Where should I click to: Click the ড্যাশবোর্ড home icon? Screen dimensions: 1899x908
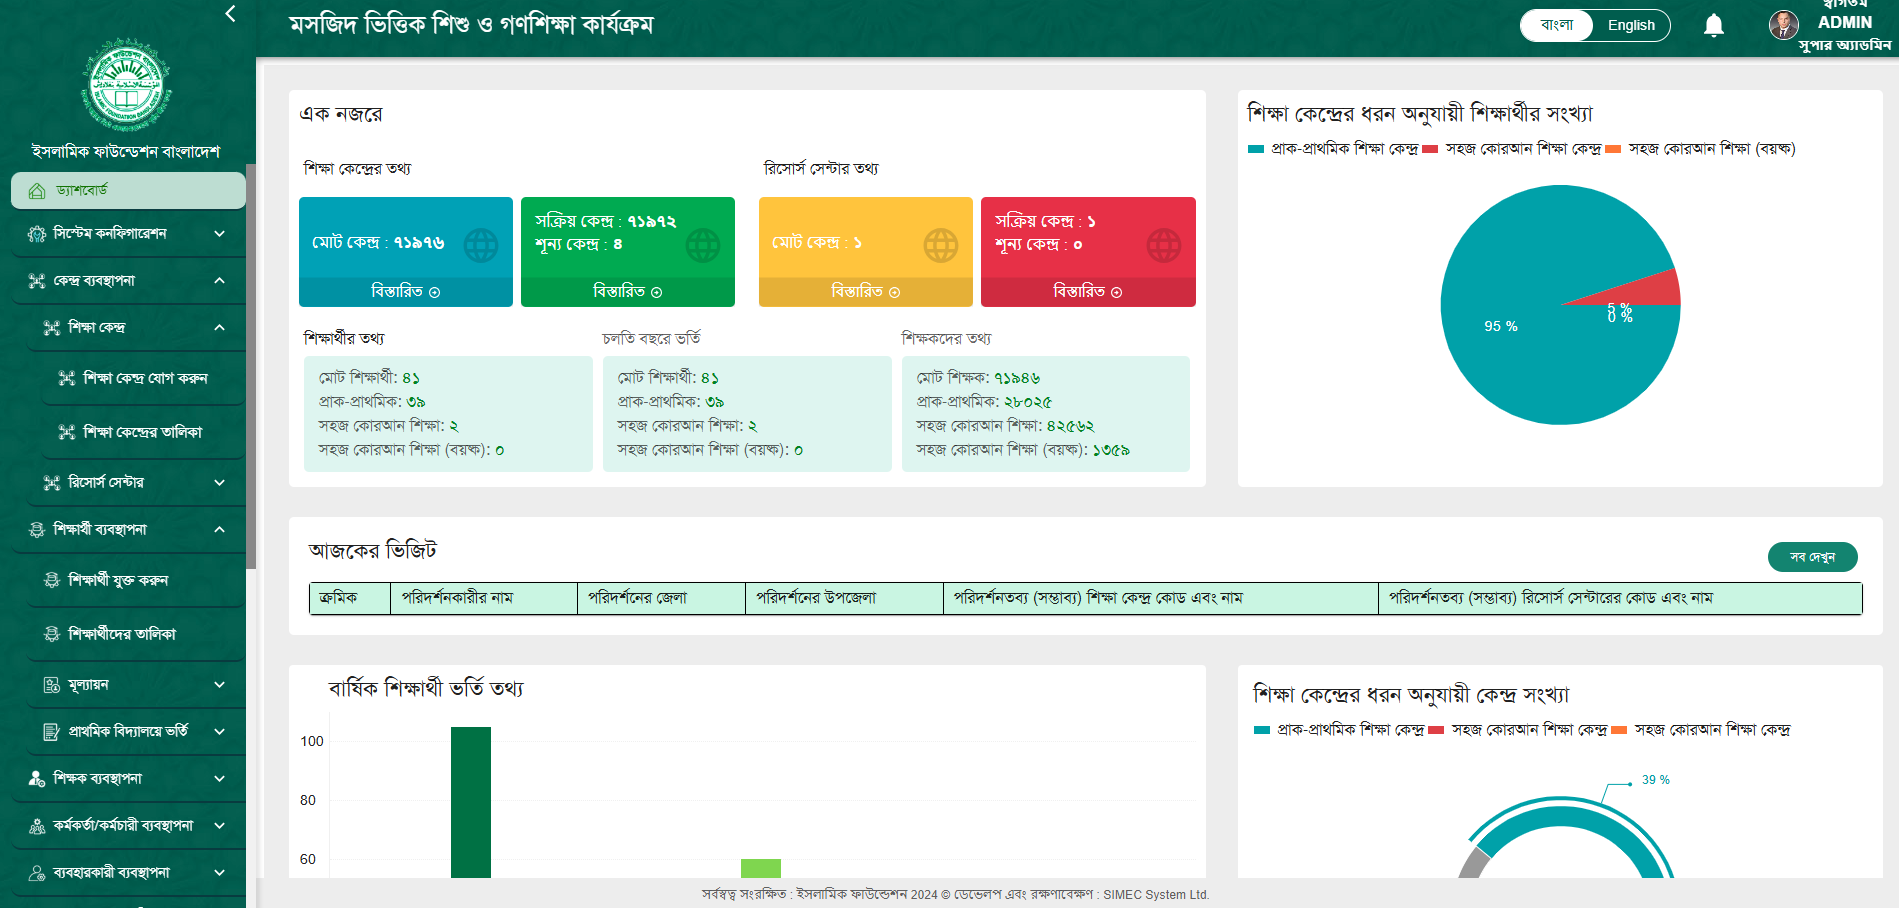tap(37, 190)
